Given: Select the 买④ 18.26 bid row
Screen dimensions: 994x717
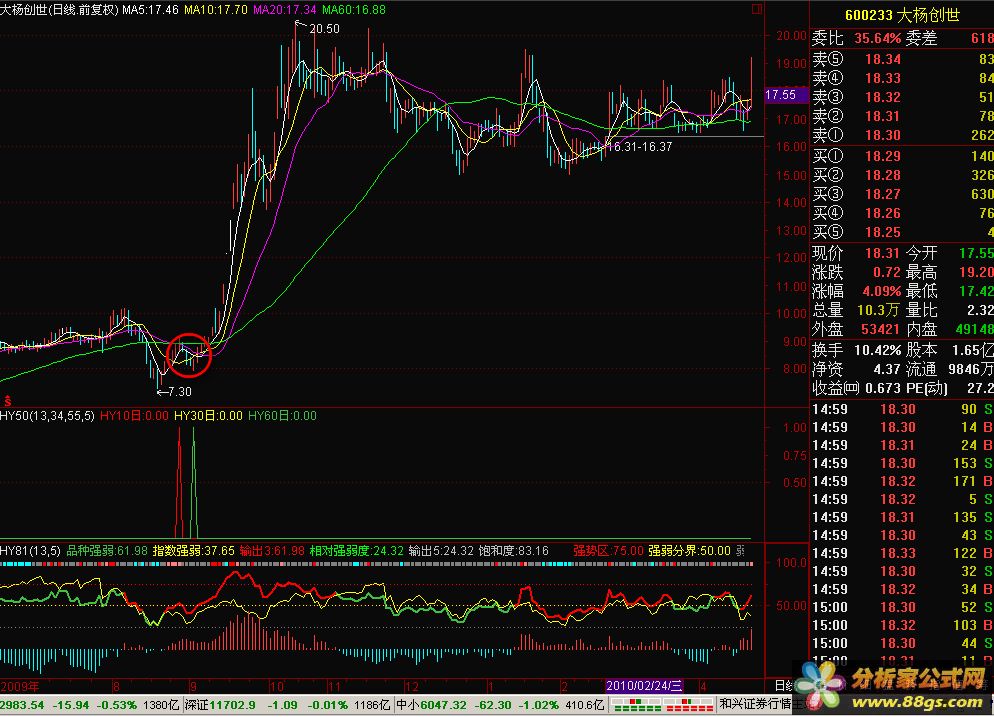Looking at the screenshot, I should 903,214.
